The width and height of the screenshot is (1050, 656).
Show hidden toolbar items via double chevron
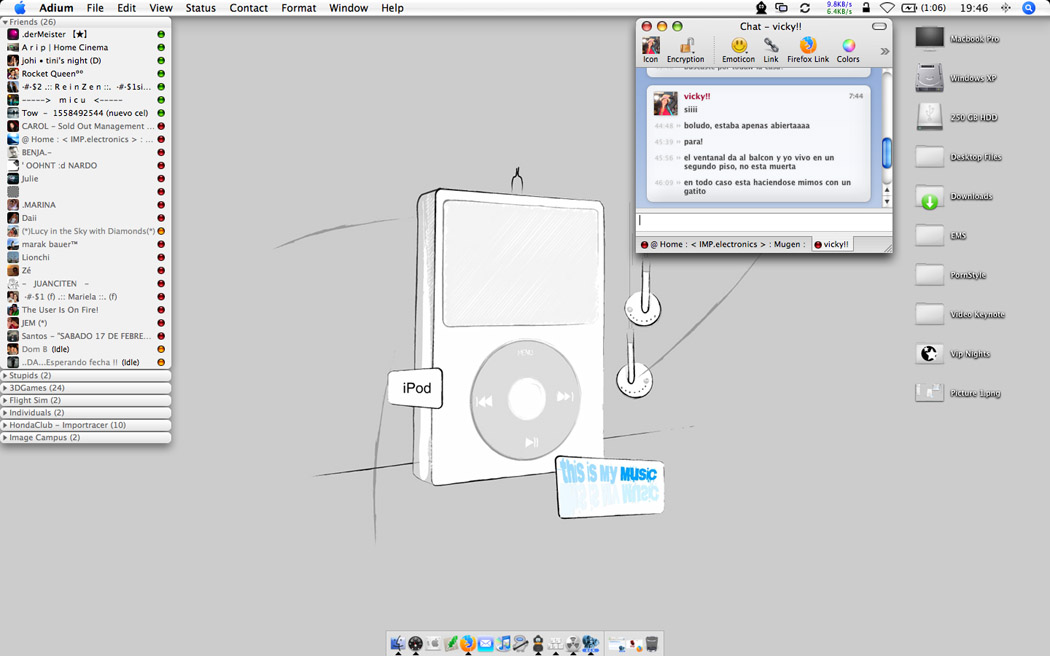click(x=885, y=51)
